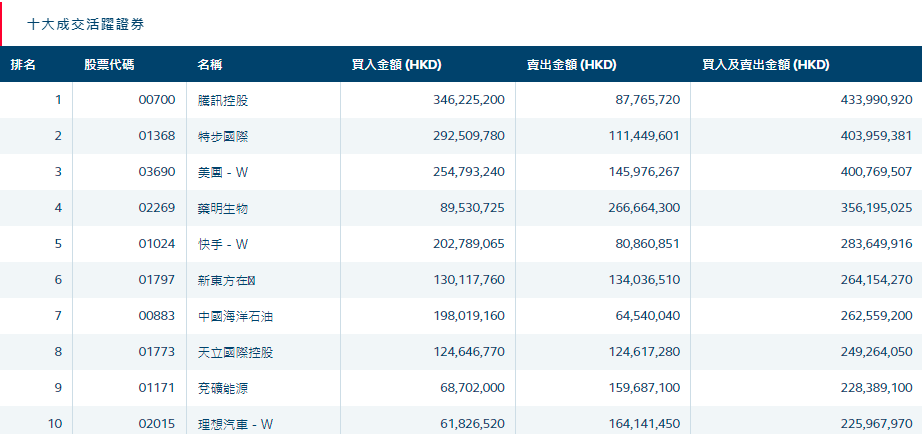Screen dimensions: 922x434
Task: Click buy amount 346,225,200
Action: pos(469,100)
